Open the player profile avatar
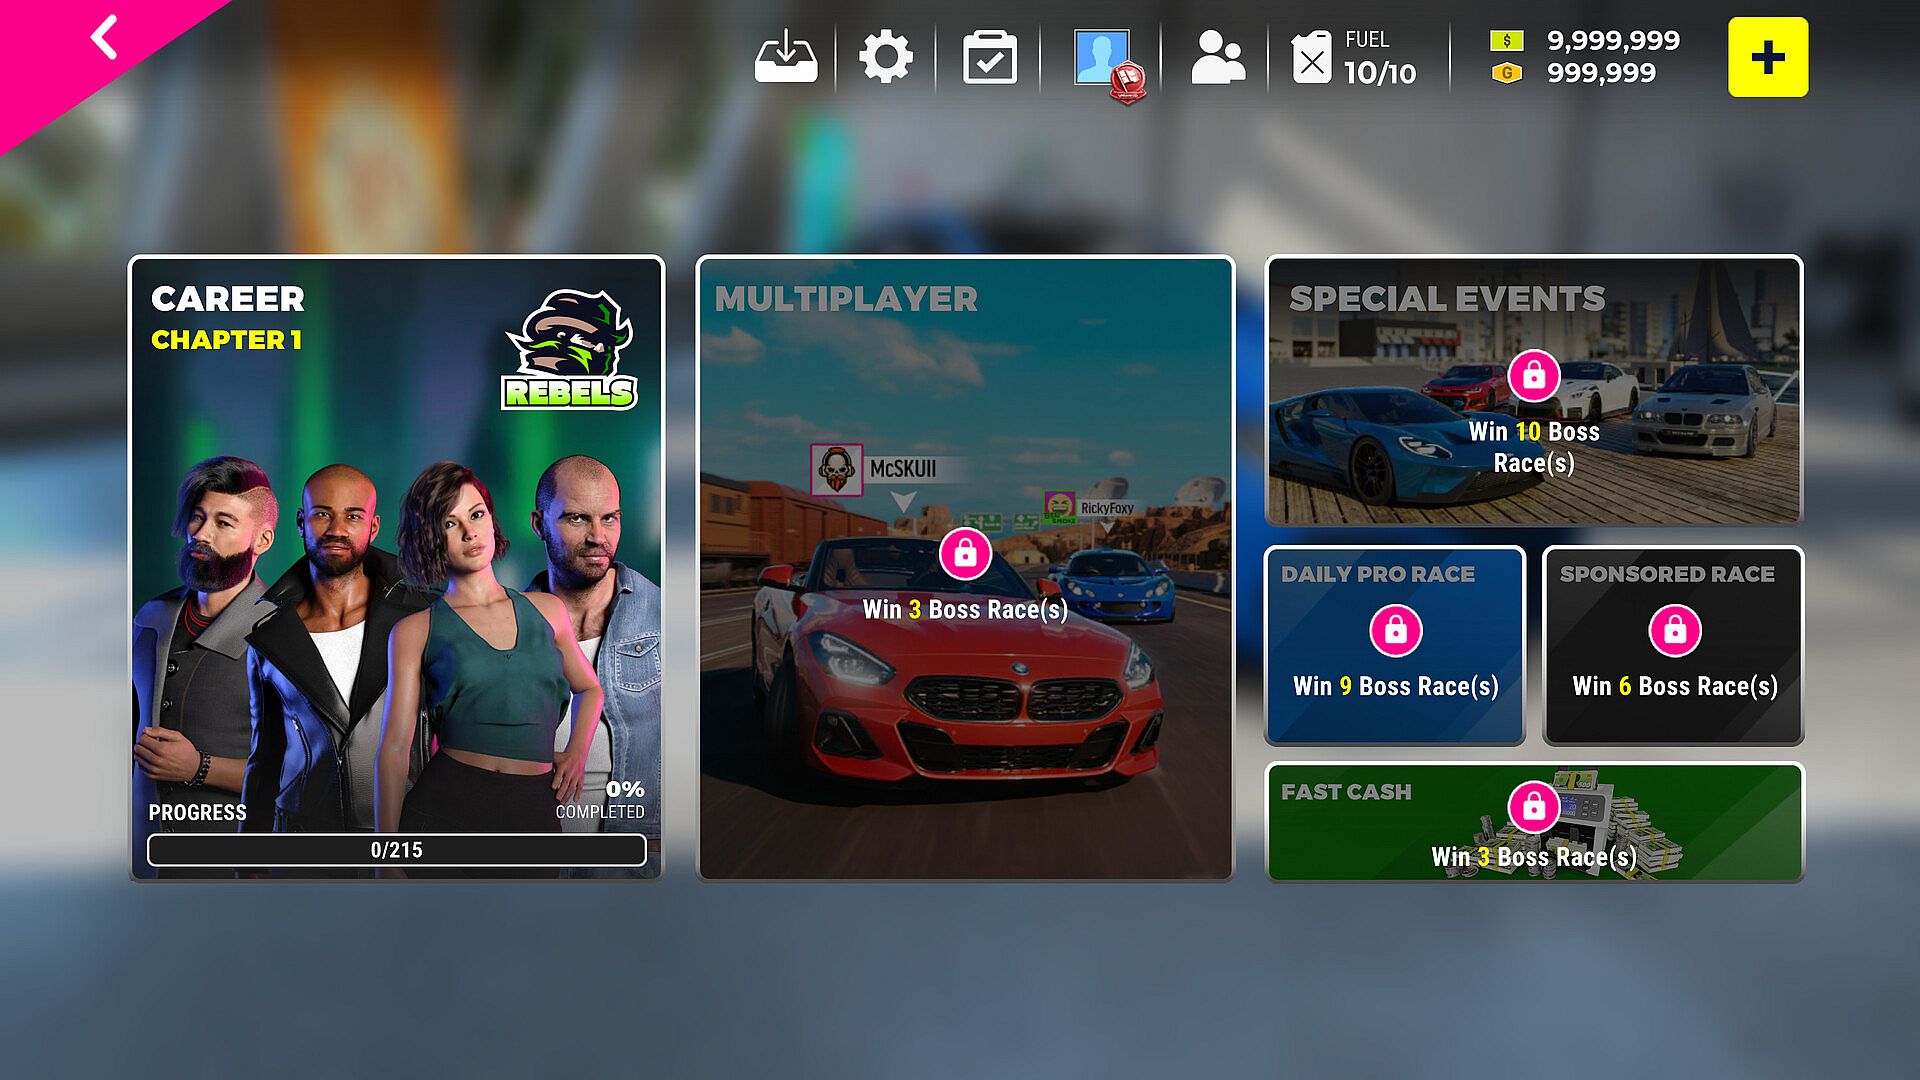The image size is (1920, 1080). [1102, 57]
